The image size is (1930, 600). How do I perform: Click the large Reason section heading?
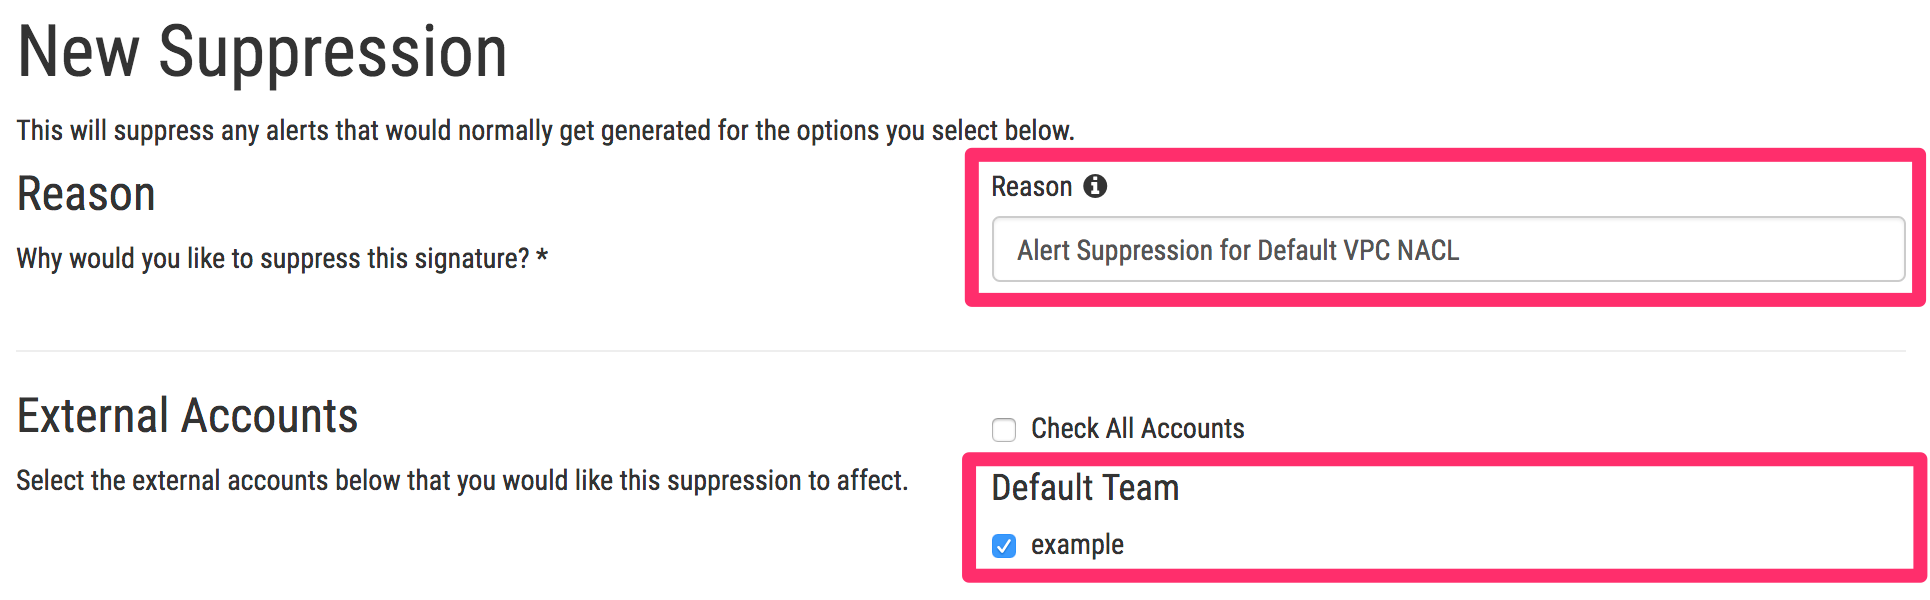[x=86, y=194]
